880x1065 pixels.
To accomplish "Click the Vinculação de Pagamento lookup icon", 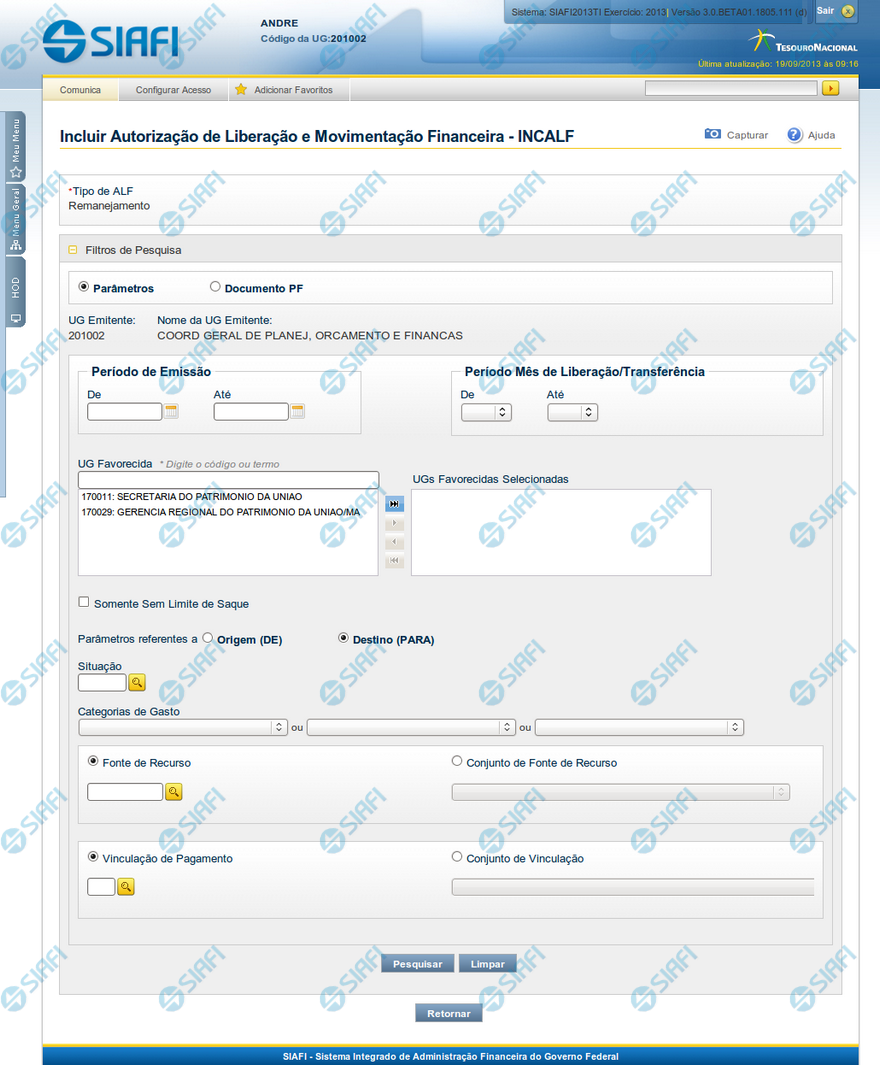I will (126, 887).
